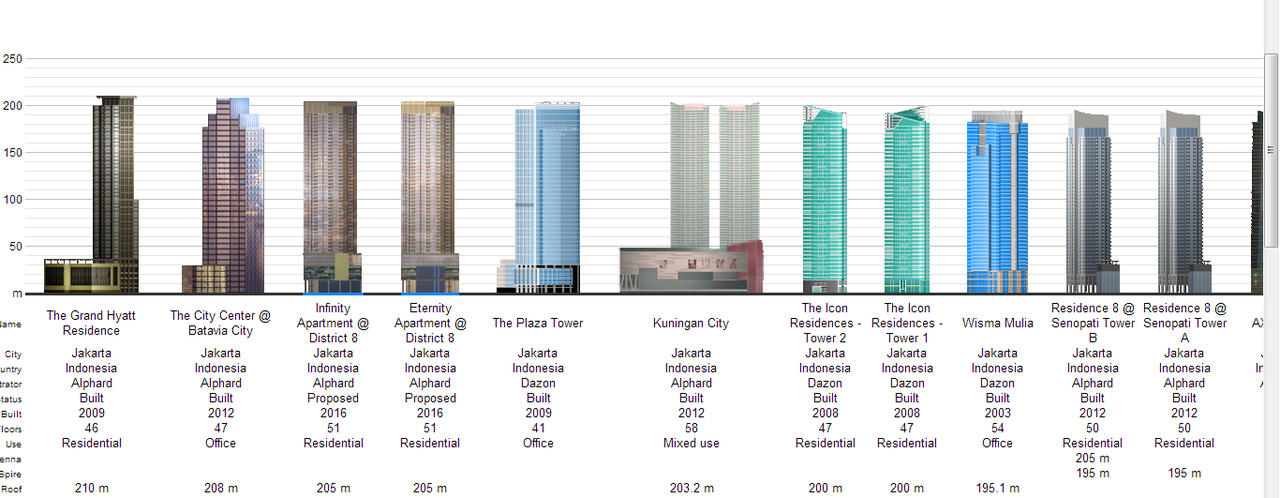Click the '205 m' antenna value for Tower B
The image size is (1280, 498).
point(1093,458)
